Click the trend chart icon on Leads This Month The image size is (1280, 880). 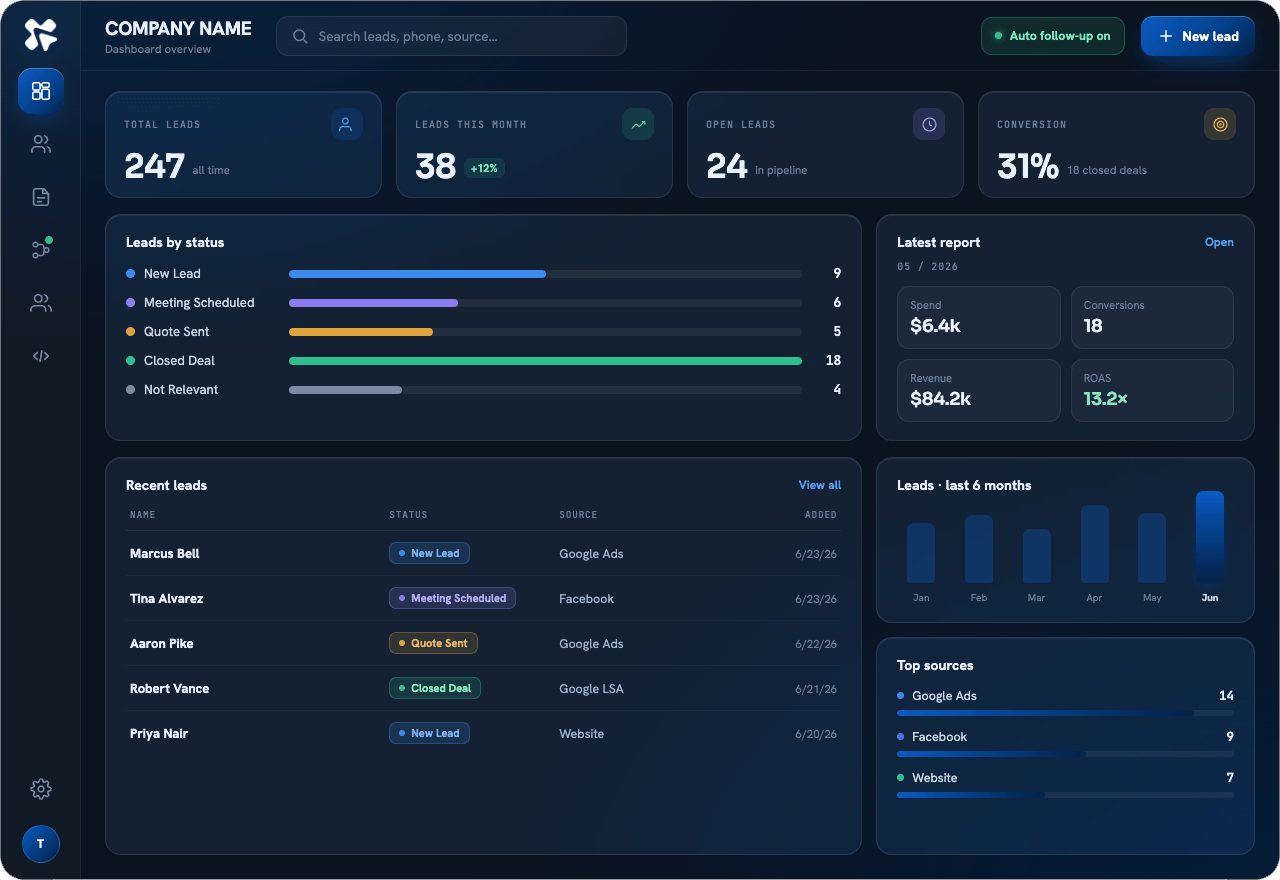638,124
